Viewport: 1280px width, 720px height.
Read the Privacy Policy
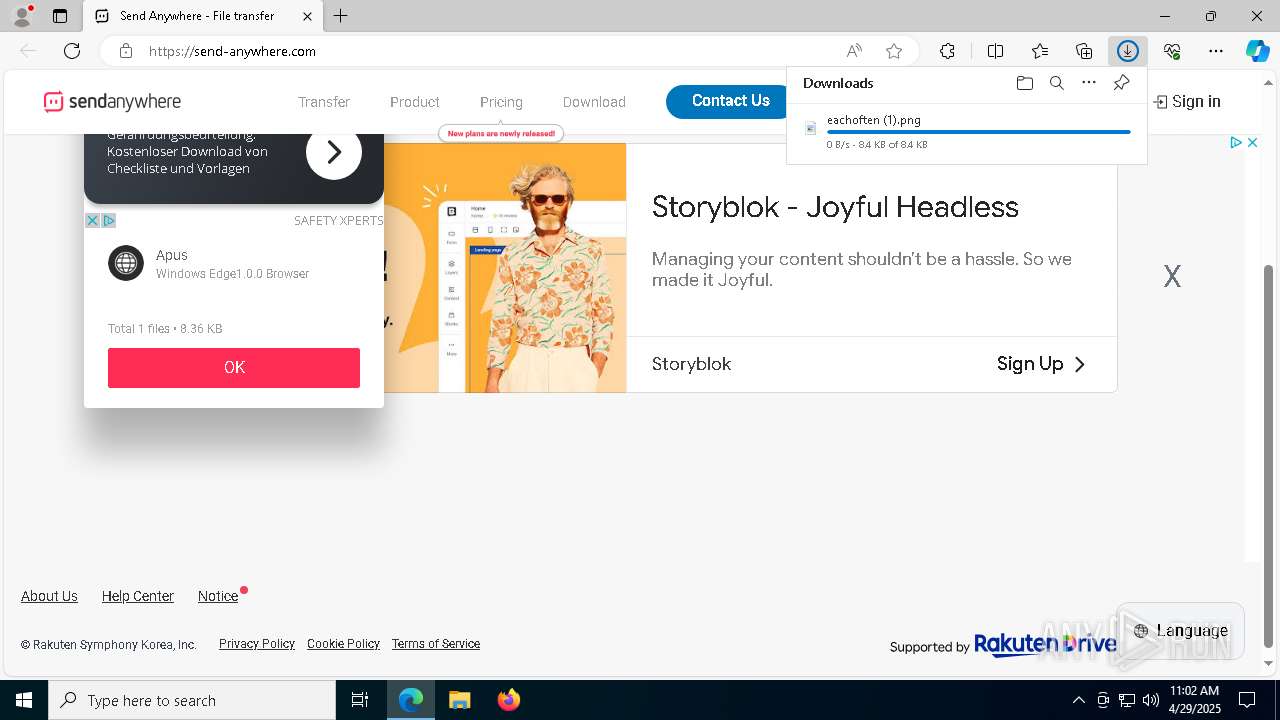coord(257,644)
